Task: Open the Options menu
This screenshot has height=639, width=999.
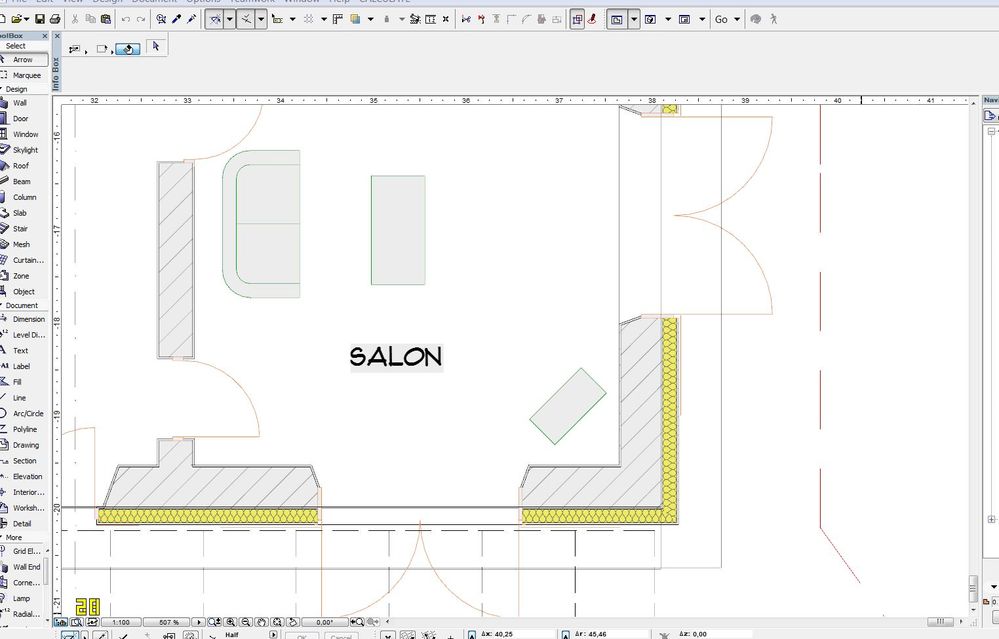Action: tap(203, 1)
